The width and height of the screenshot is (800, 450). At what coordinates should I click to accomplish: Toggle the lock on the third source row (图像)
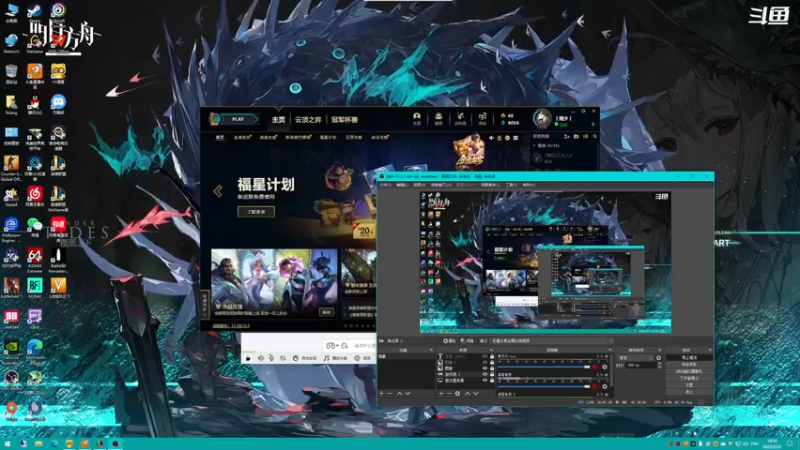492,368
